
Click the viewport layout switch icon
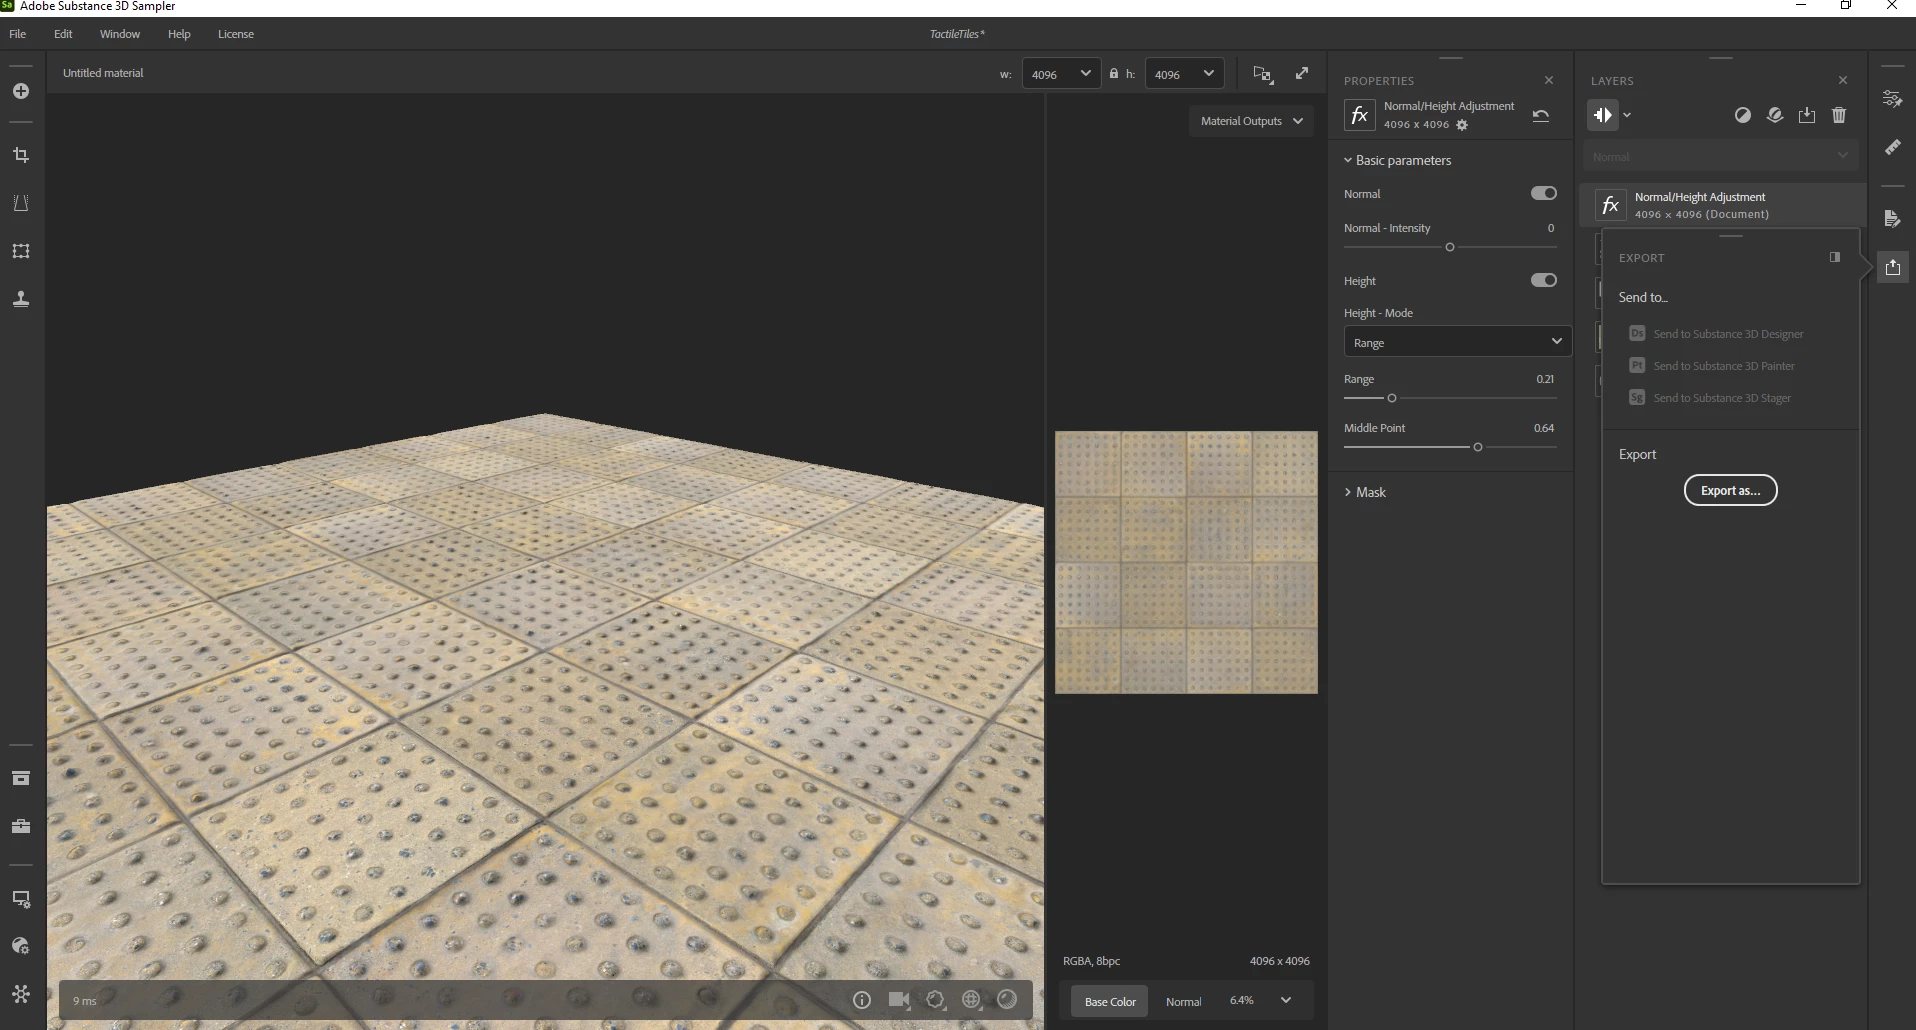point(1263,74)
